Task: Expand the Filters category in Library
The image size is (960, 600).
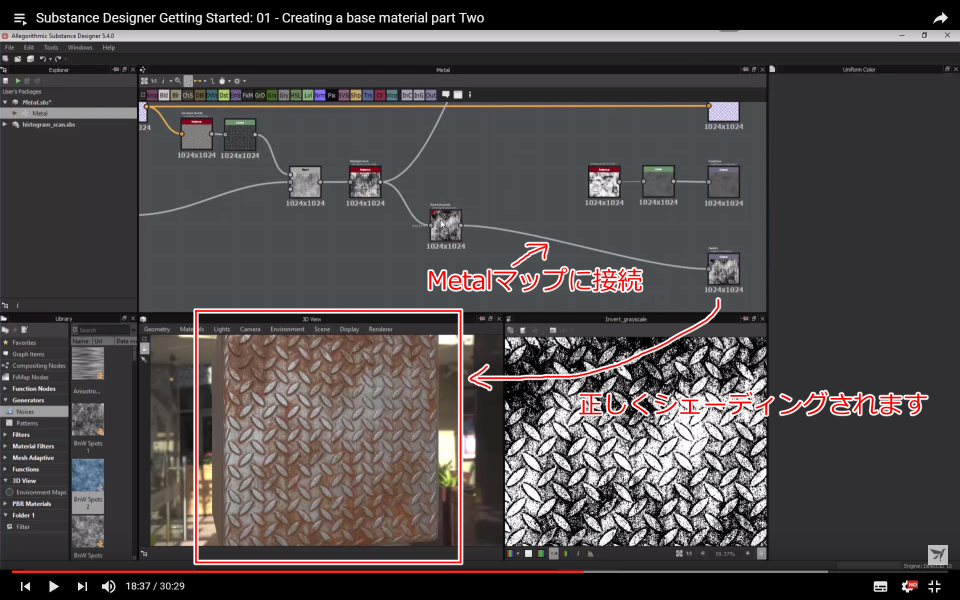Action: click(x=6, y=435)
